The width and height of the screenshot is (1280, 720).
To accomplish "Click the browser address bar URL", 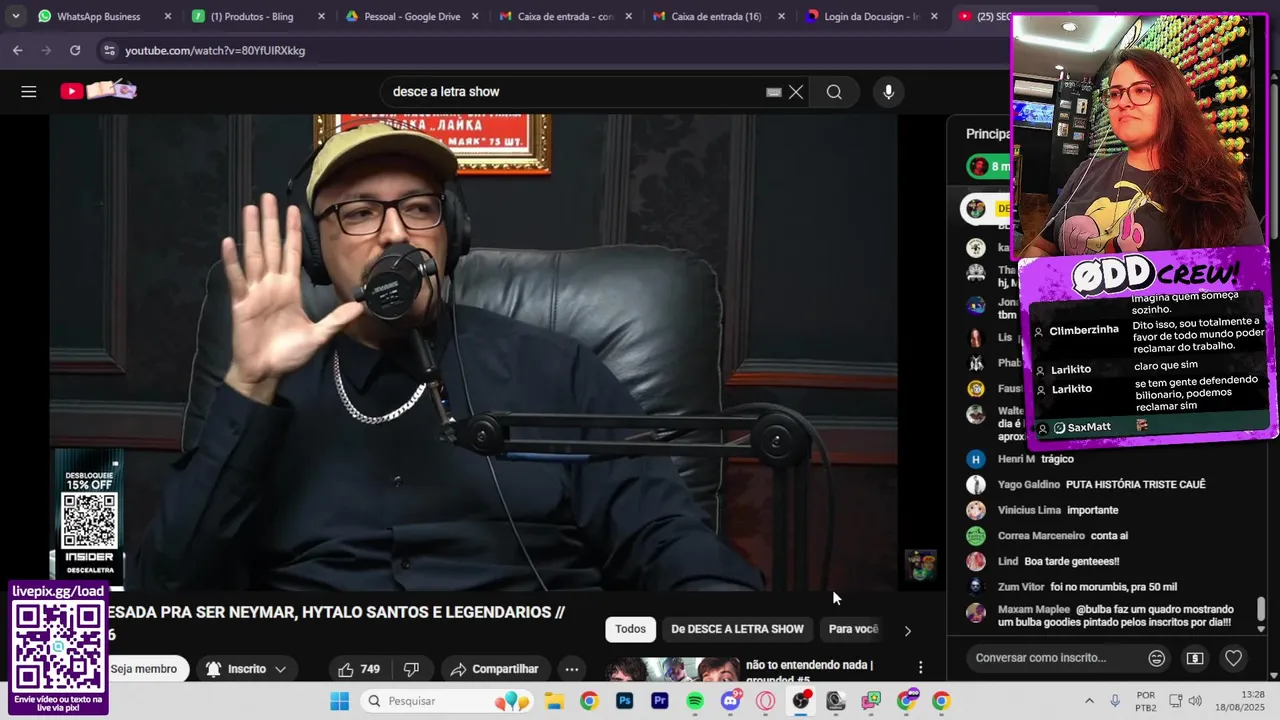I will 215,50.
